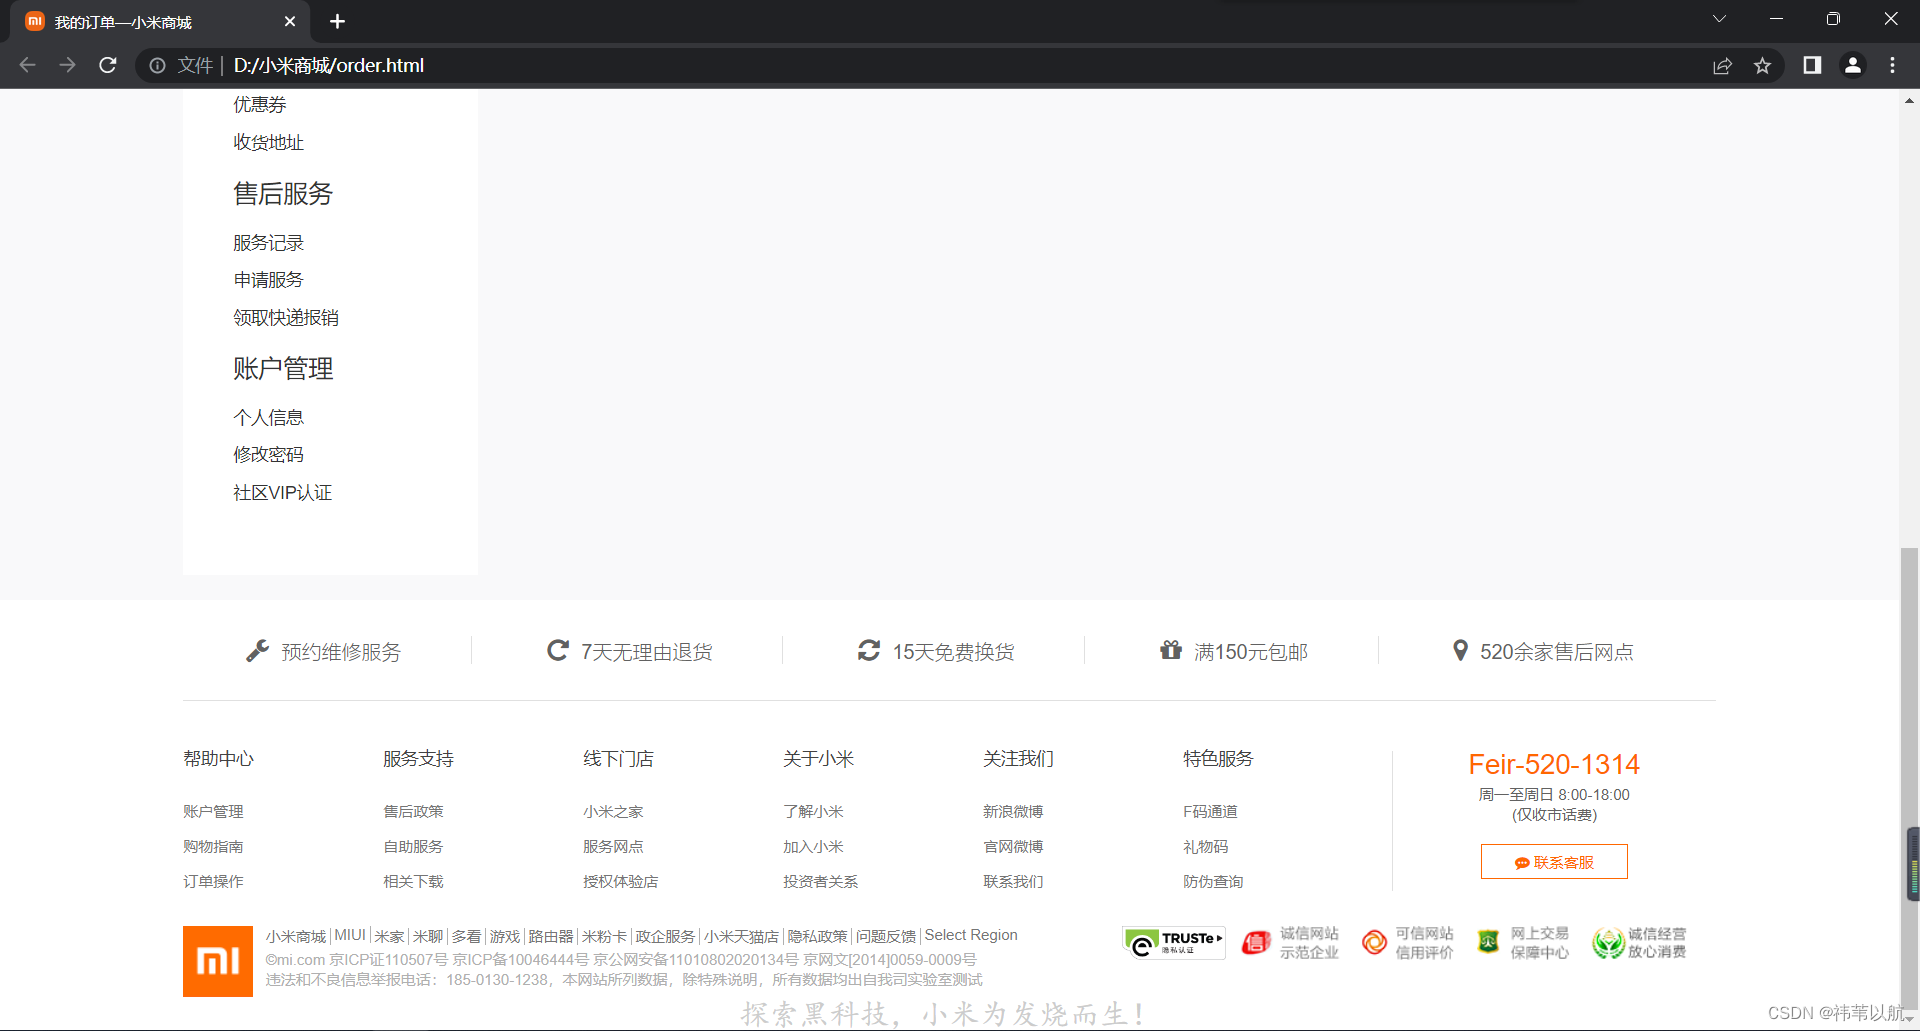Open 修改密码 in the sidebar

pyautogui.click(x=268, y=455)
